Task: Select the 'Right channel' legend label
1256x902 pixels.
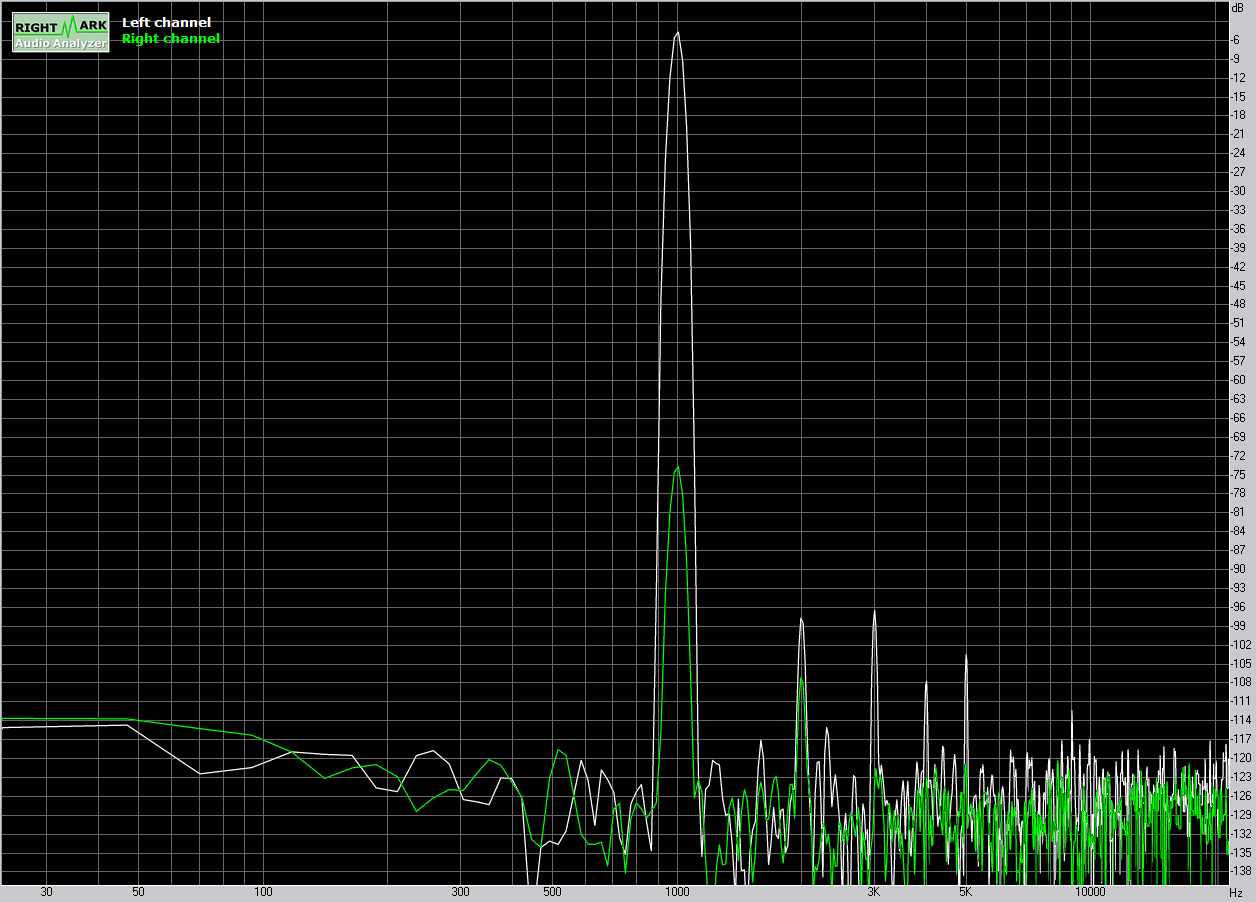Action: tap(170, 39)
